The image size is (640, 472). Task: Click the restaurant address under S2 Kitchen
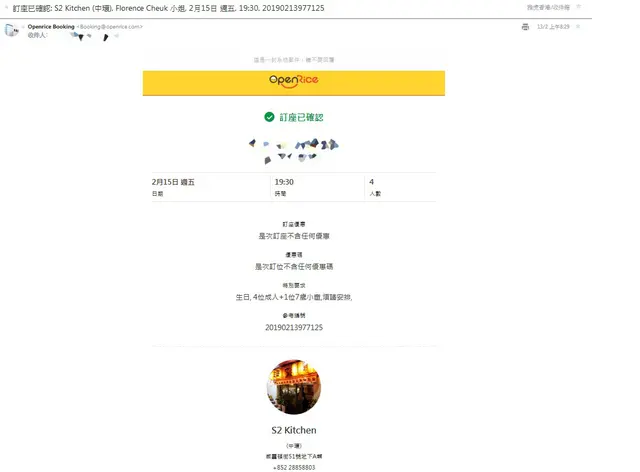[293, 456]
